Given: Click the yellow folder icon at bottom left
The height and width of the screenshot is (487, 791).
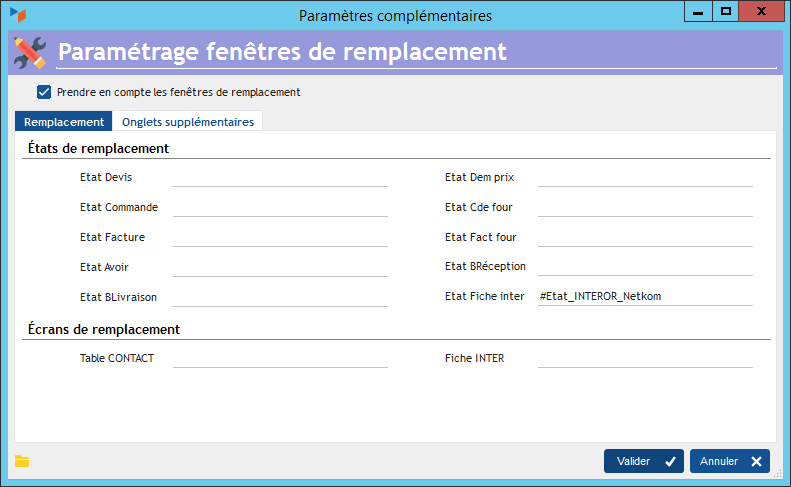Looking at the screenshot, I should point(22,461).
